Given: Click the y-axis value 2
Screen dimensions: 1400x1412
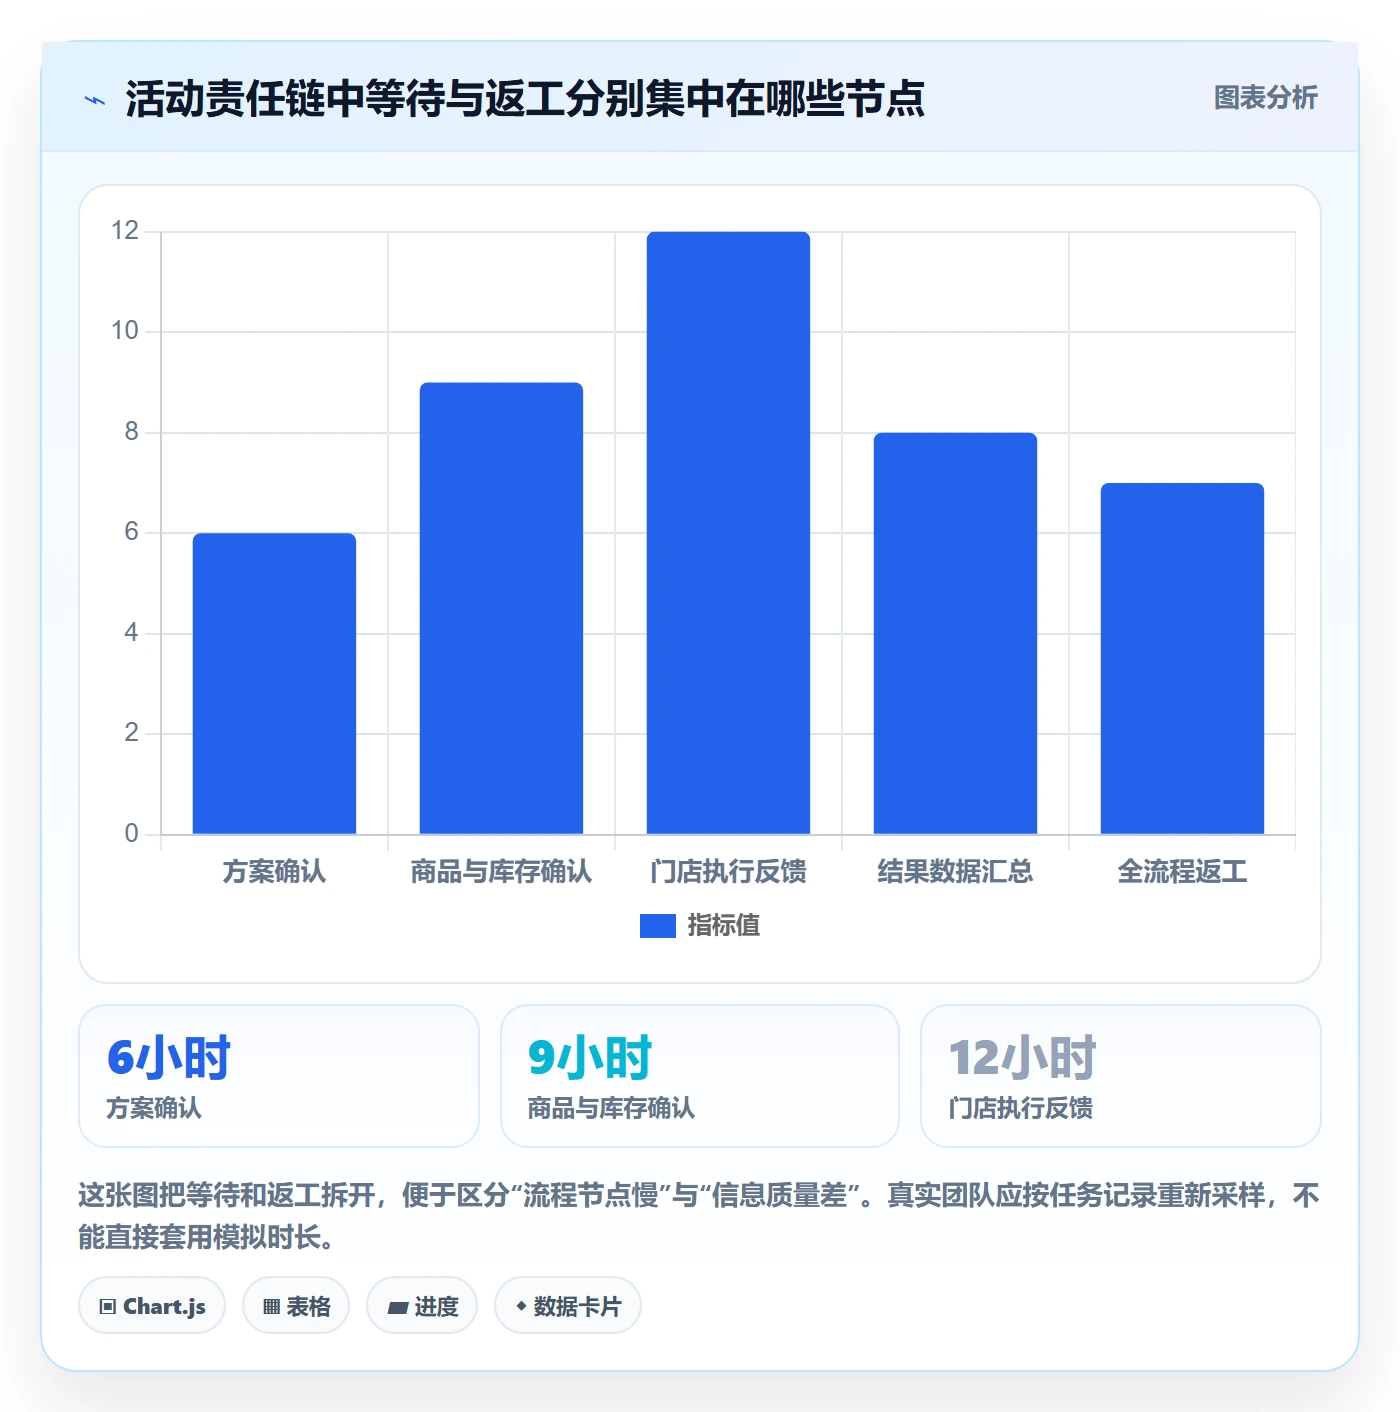Looking at the screenshot, I should [x=131, y=733].
